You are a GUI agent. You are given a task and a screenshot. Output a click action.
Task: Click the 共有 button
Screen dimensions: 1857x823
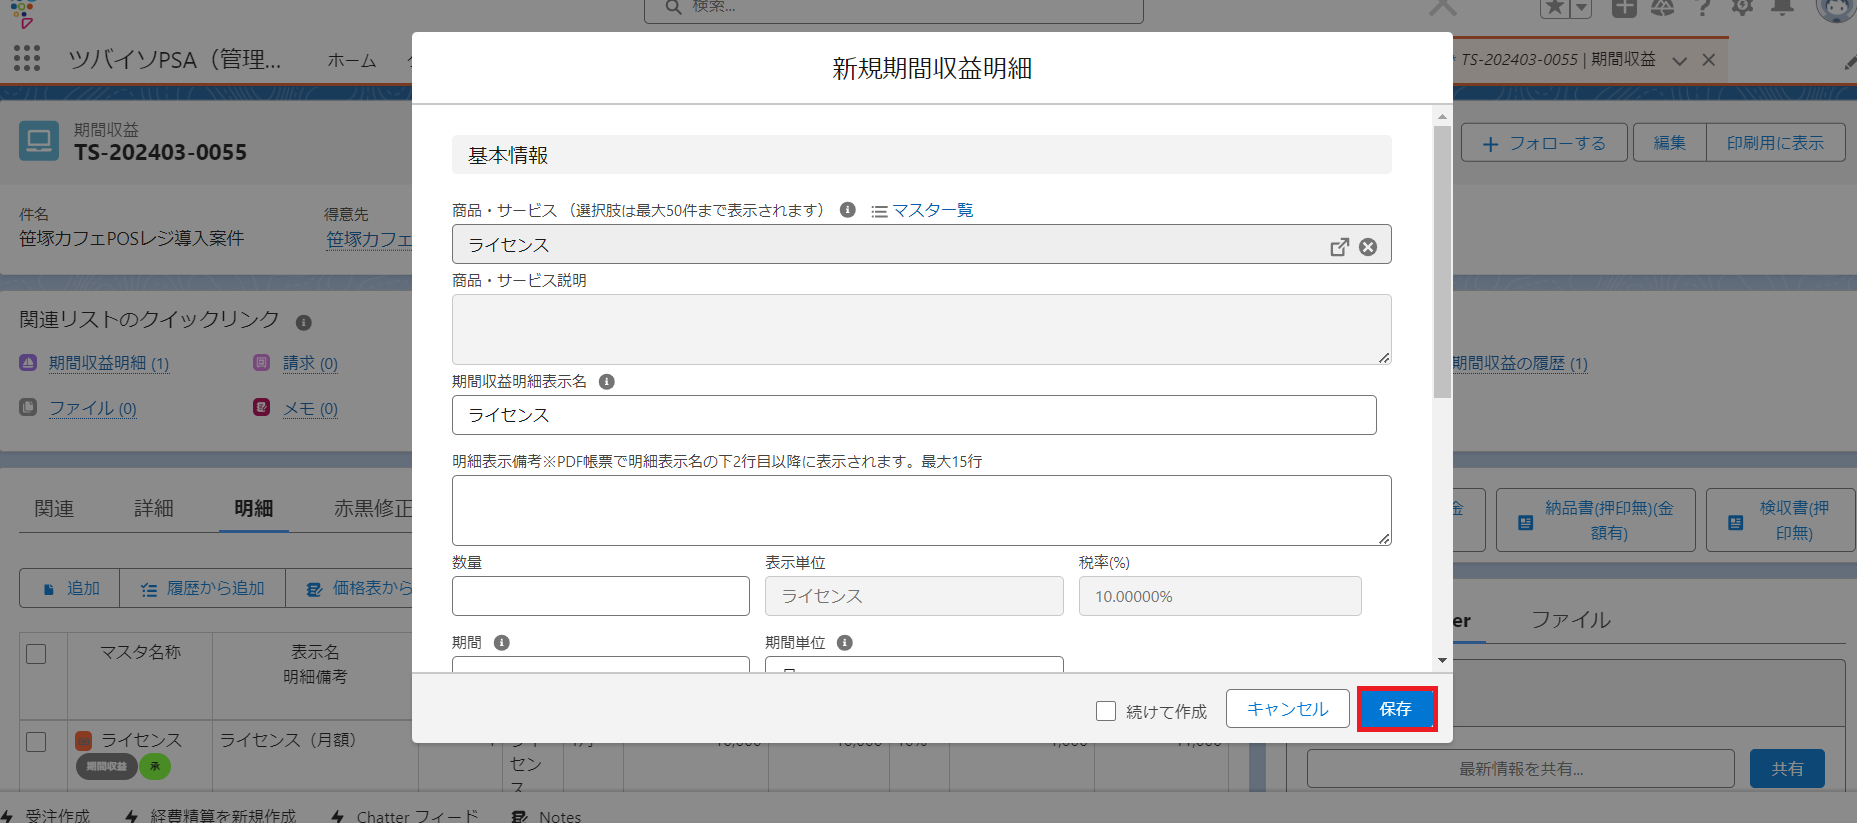click(x=1787, y=768)
